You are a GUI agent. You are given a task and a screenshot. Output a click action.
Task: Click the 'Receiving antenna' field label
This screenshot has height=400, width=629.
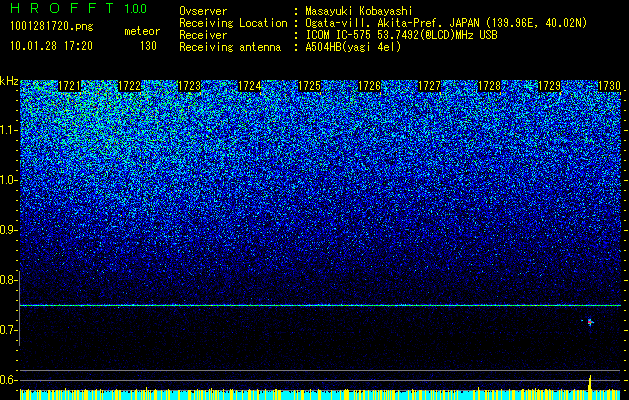tap(230, 47)
